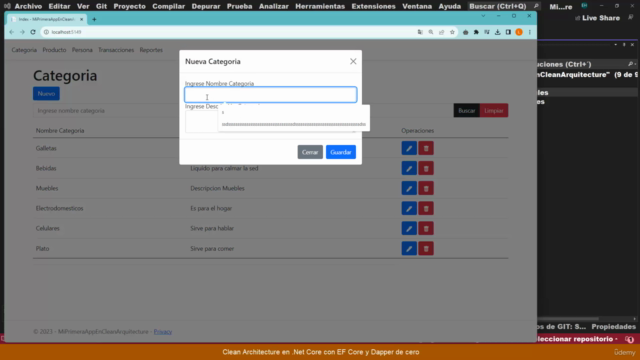This screenshot has width=640, height=360.
Task: Click the localhost address bar
Action: coord(229,32)
